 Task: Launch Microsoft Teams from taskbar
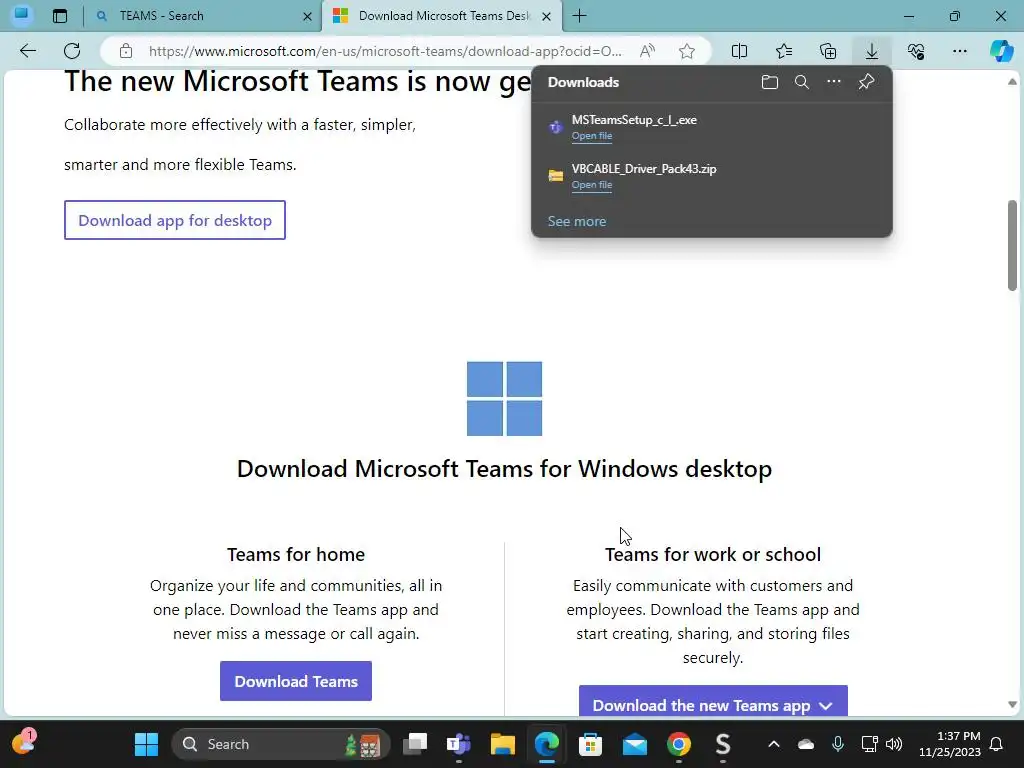click(x=459, y=744)
